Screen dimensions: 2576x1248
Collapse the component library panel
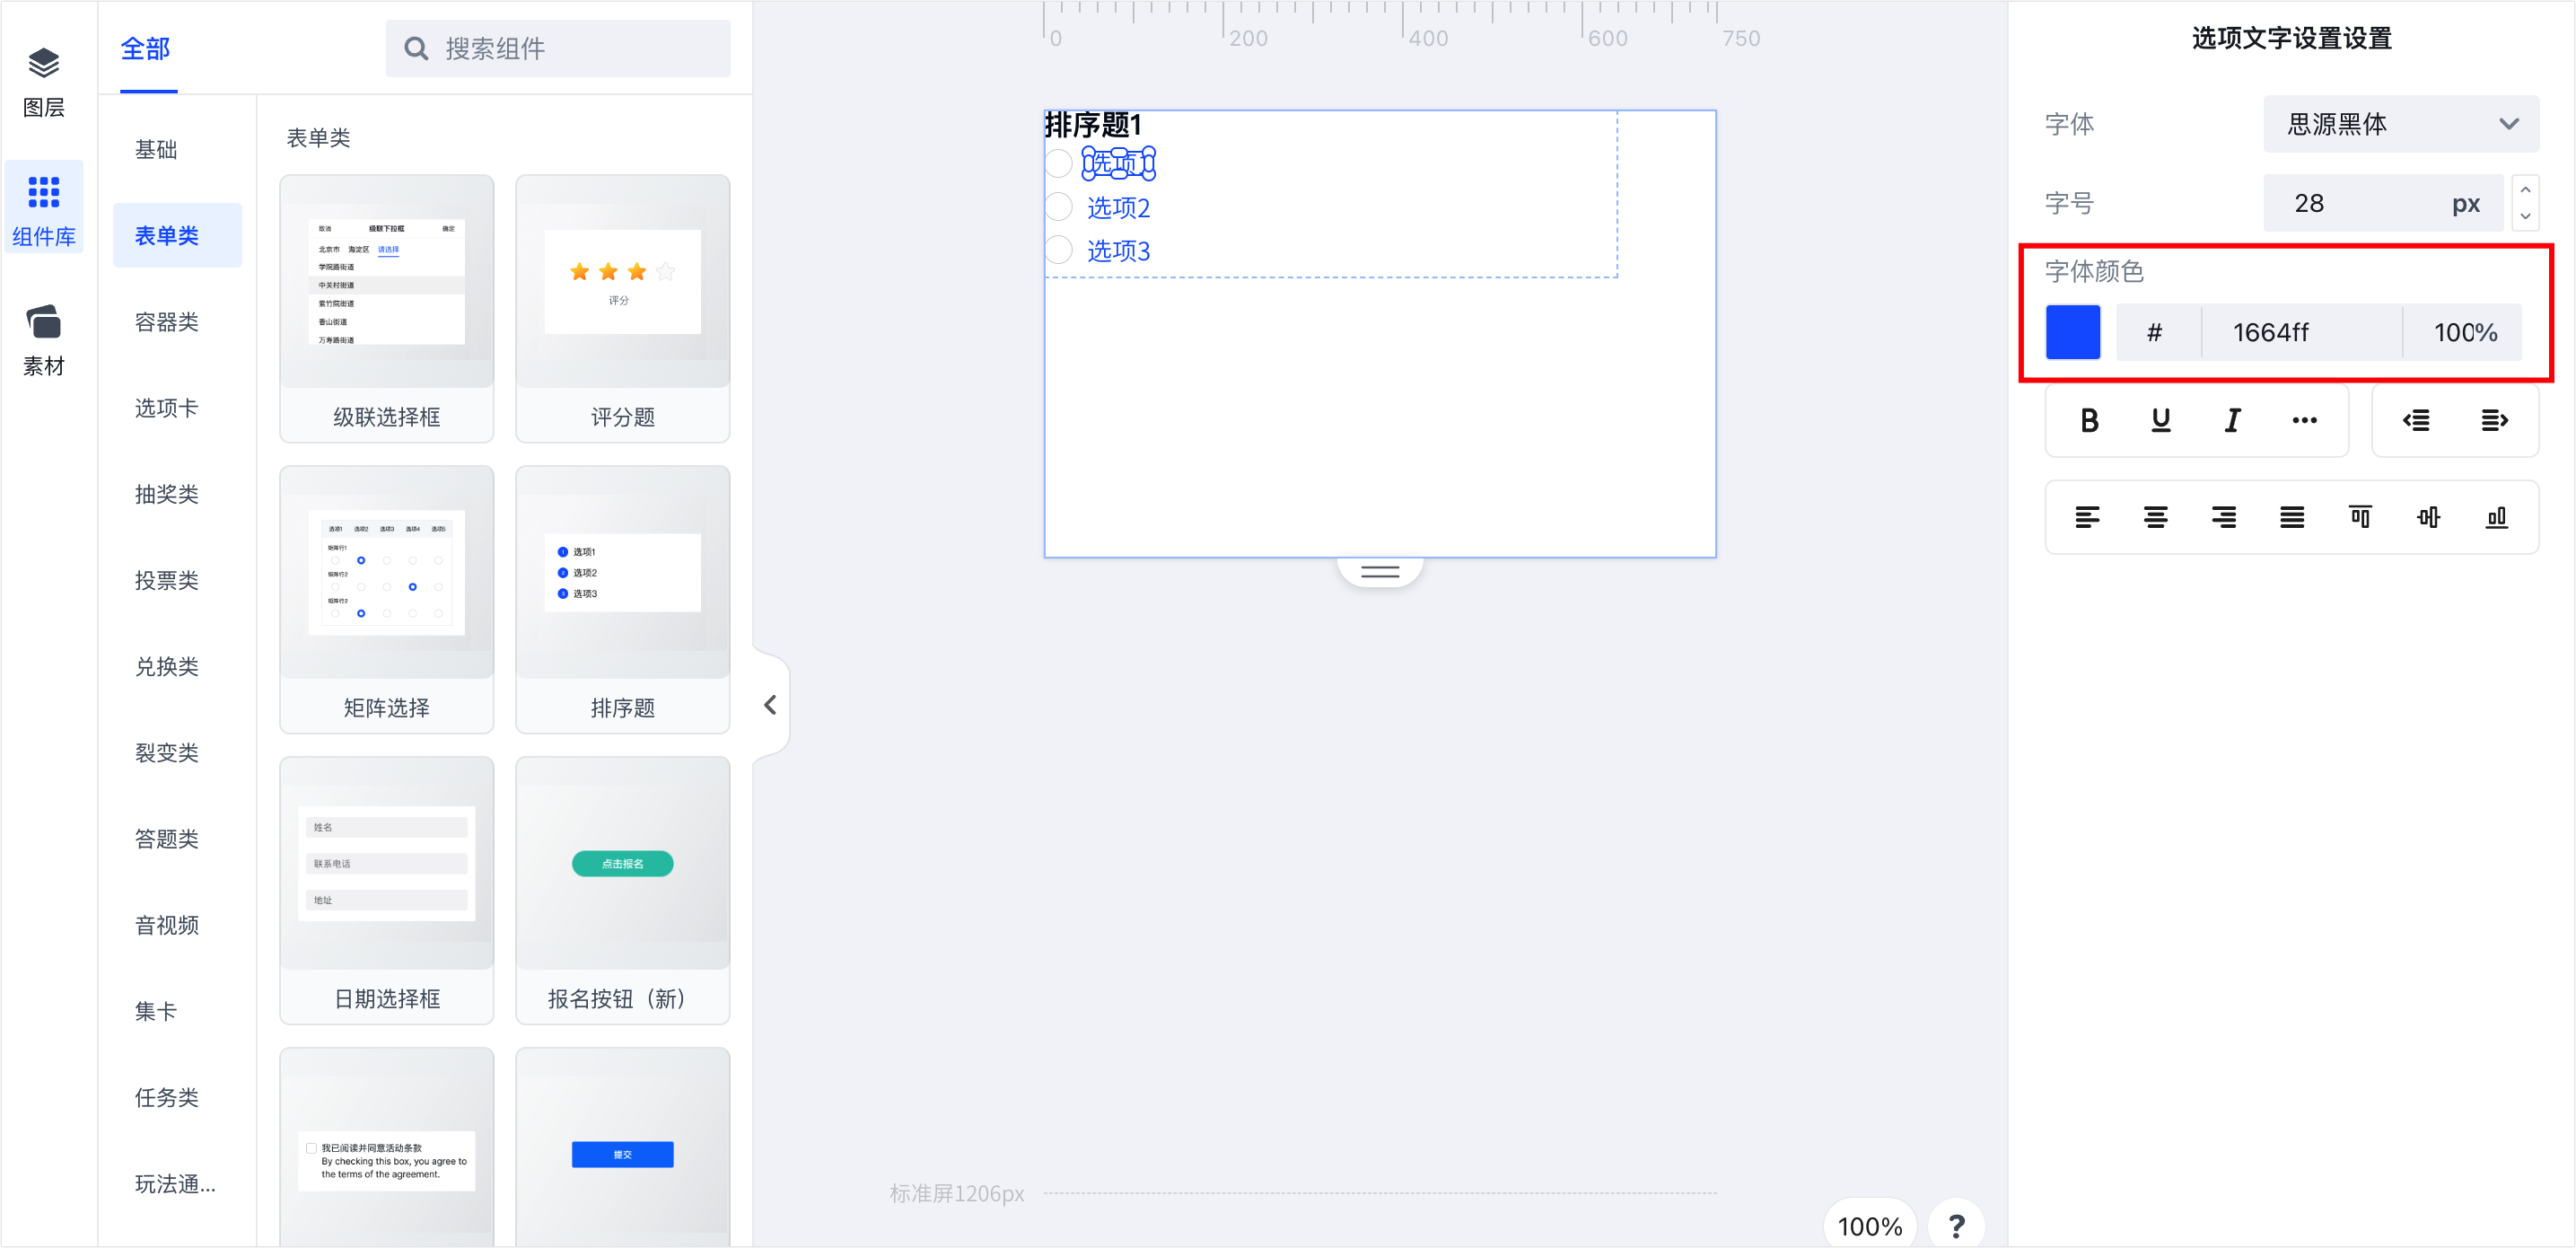(769, 705)
